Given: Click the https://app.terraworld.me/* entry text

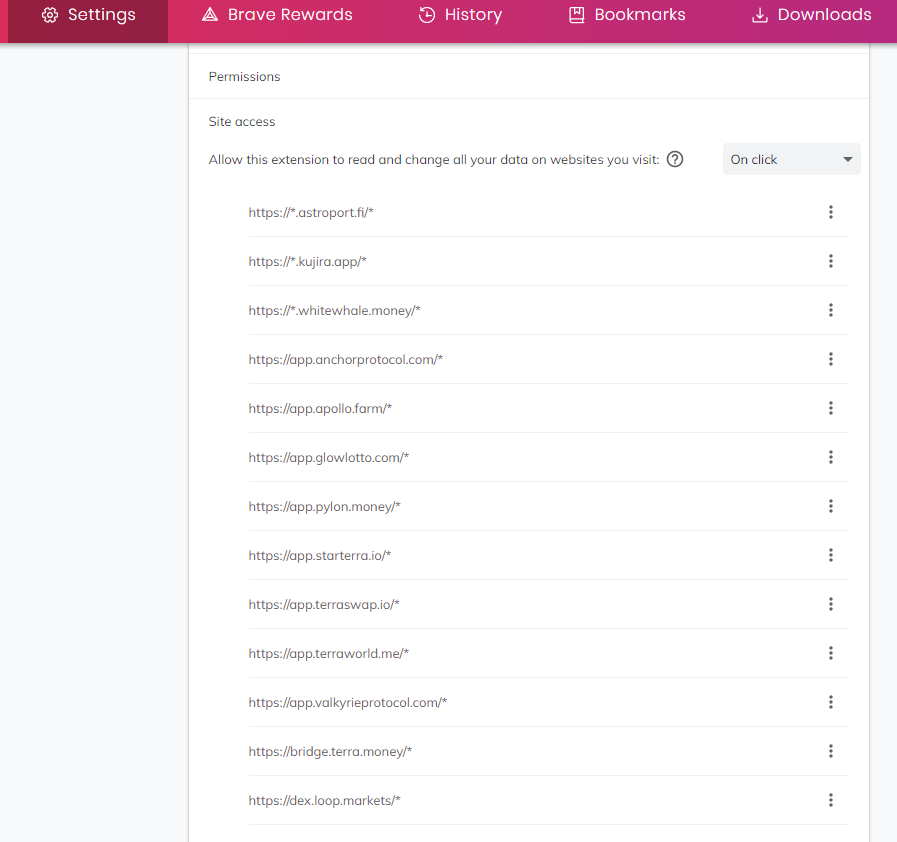Looking at the screenshot, I should 328,654.
